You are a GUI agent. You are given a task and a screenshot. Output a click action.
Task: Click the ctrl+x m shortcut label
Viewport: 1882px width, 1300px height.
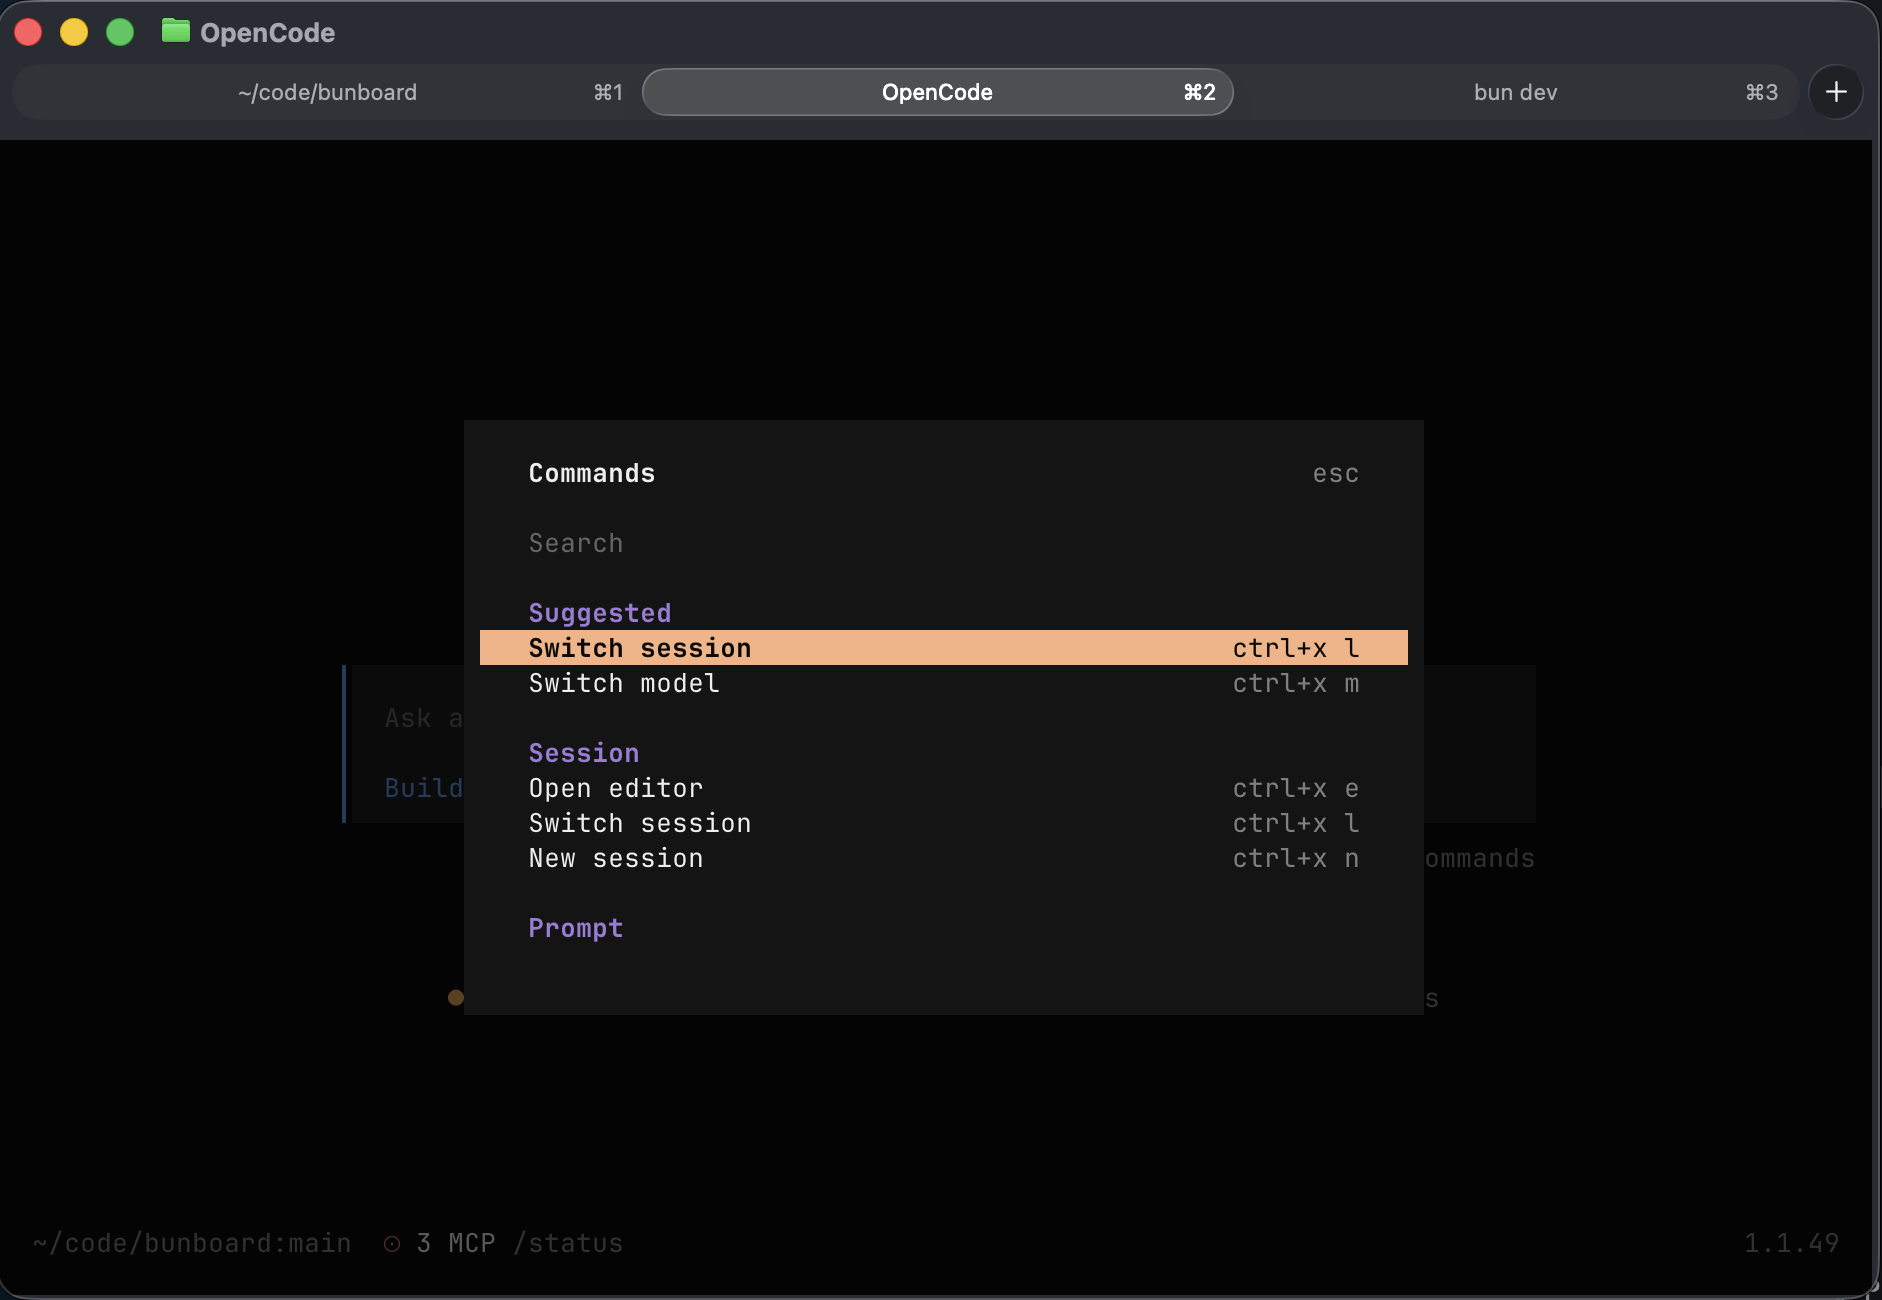(1296, 683)
